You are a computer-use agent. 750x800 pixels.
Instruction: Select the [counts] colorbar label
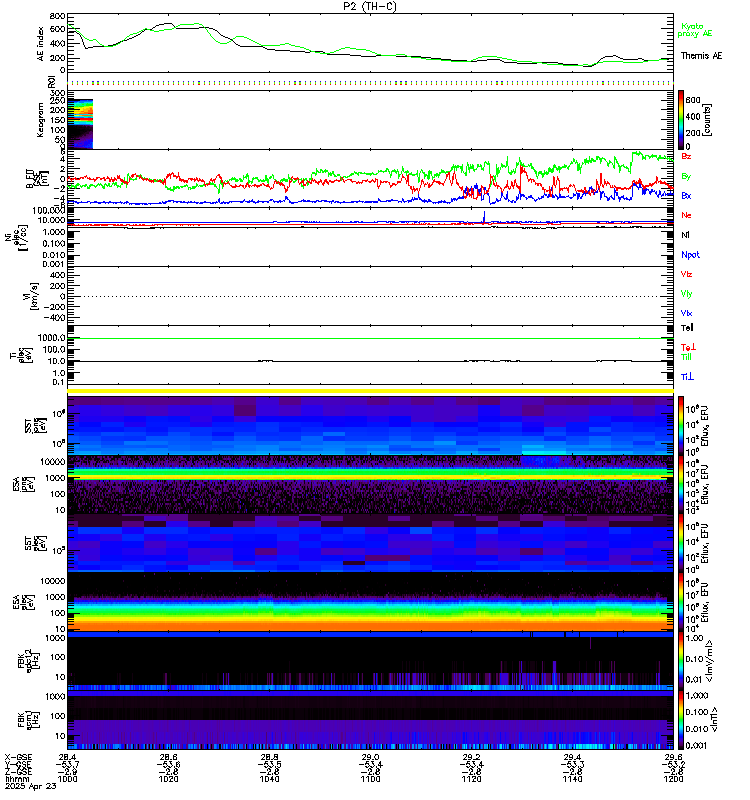point(707,120)
